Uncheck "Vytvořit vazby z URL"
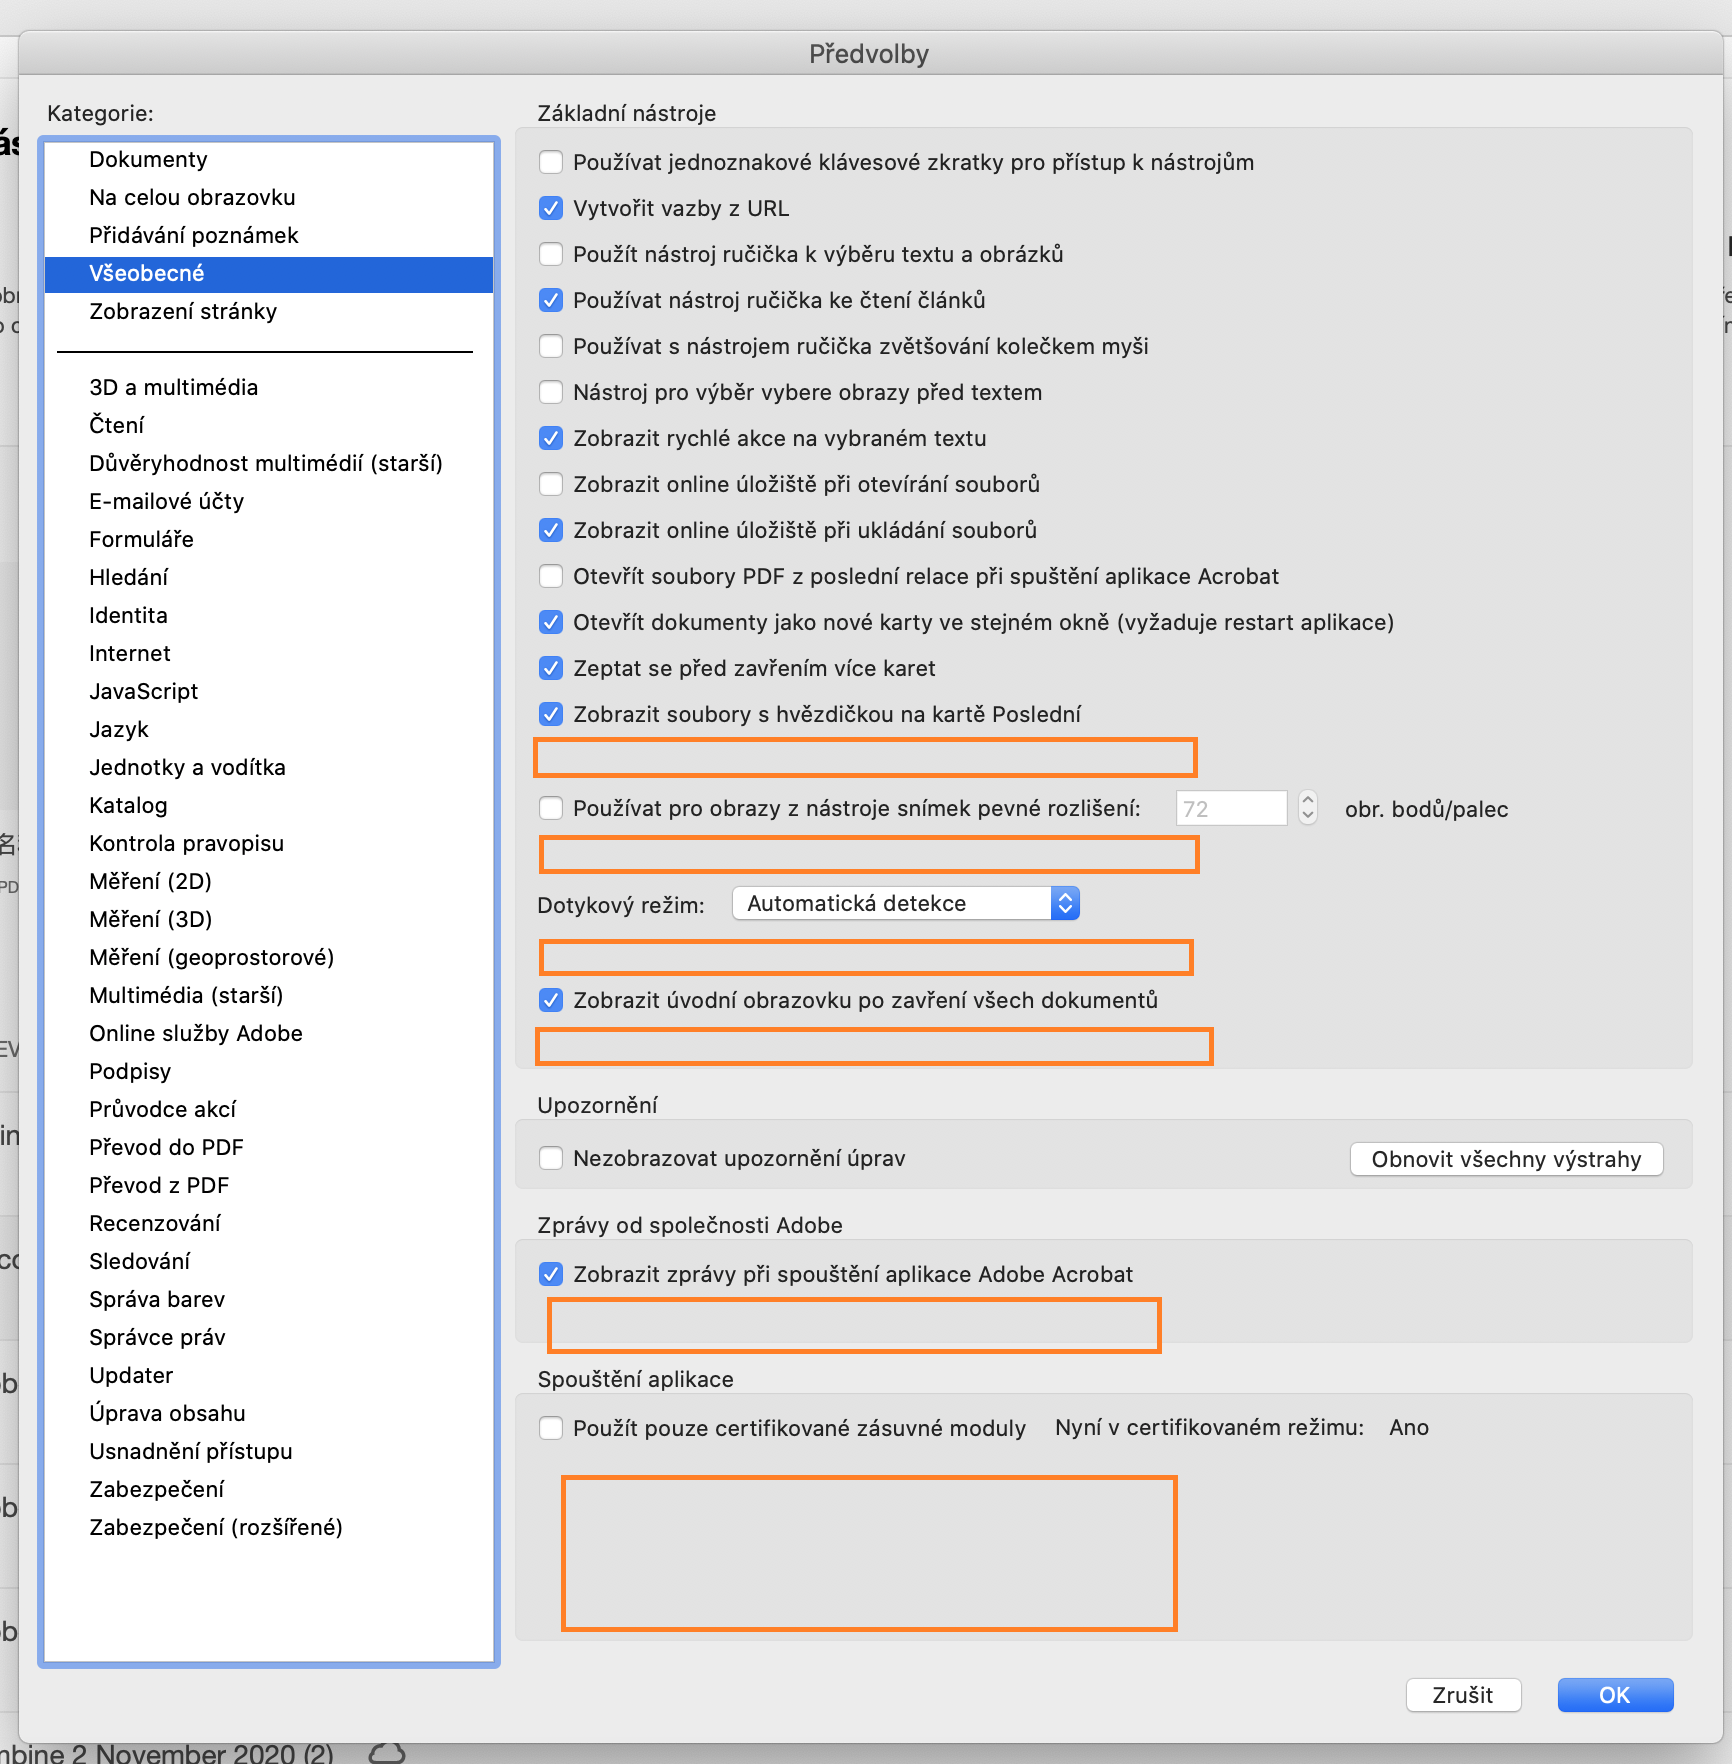 coord(551,208)
